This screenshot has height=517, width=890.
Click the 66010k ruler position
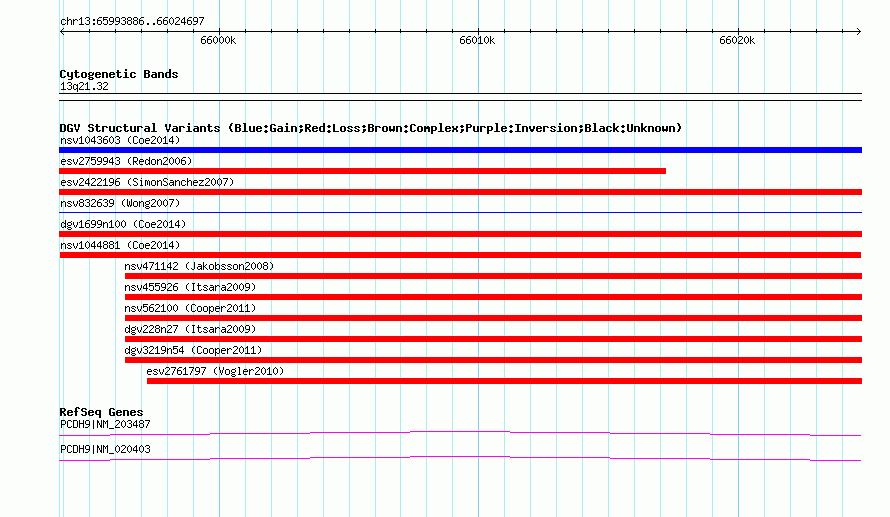coord(477,40)
